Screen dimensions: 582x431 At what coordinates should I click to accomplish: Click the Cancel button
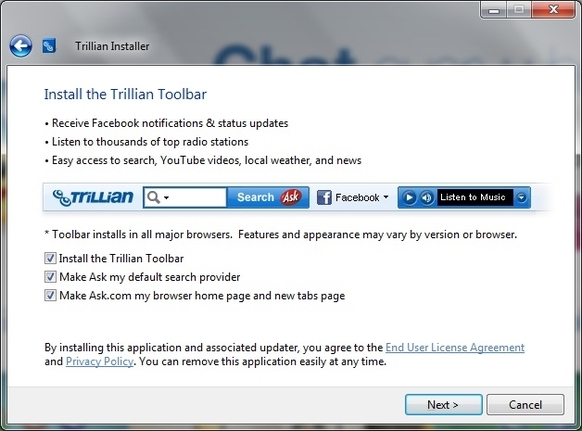point(525,405)
